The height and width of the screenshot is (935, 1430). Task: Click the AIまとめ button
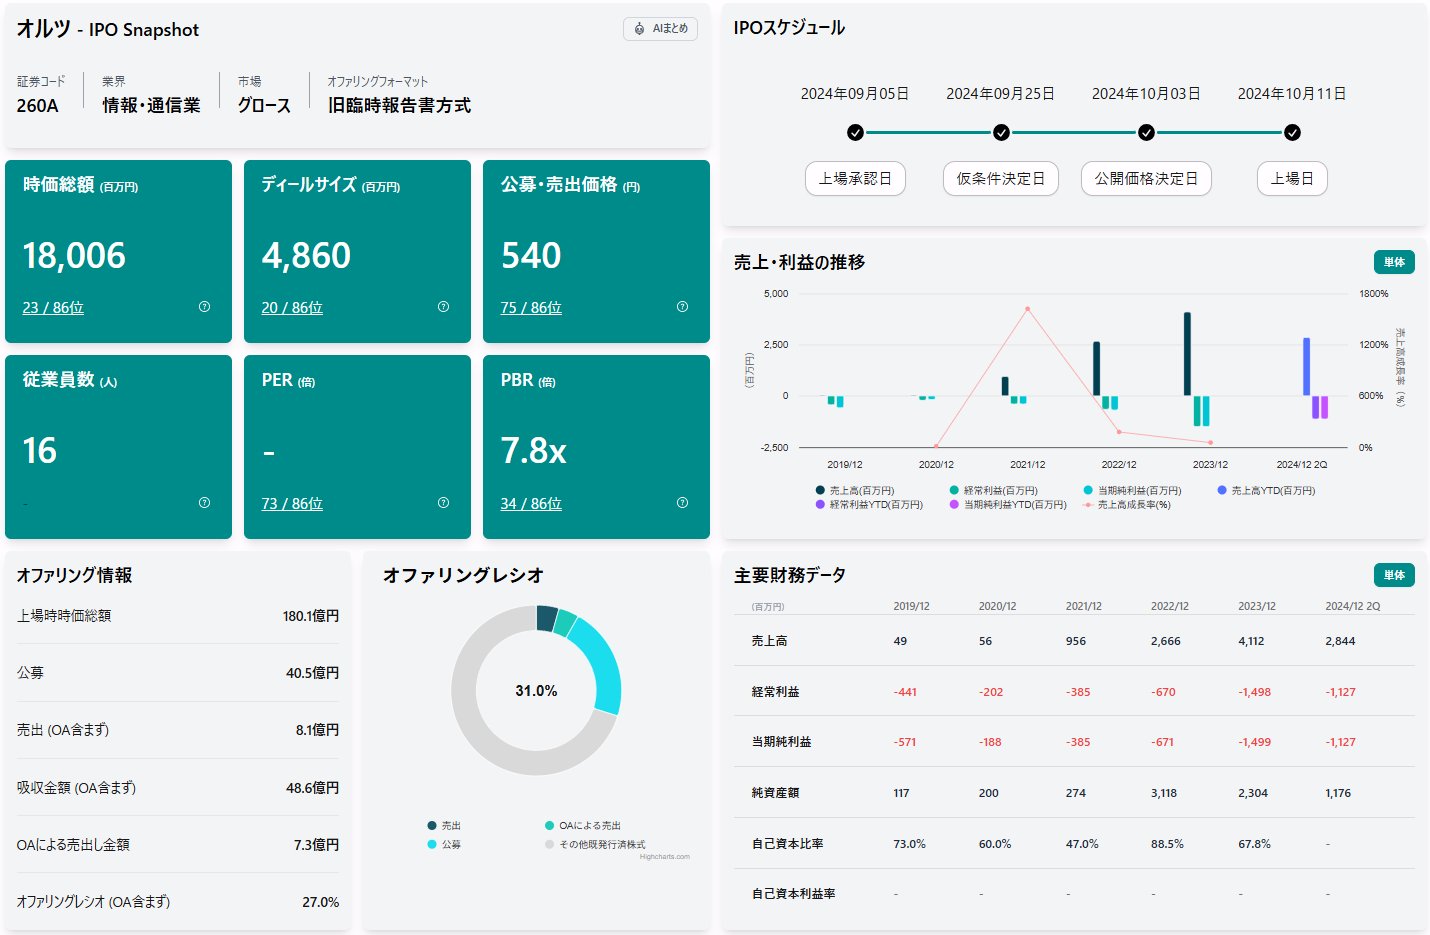(660, 29)
